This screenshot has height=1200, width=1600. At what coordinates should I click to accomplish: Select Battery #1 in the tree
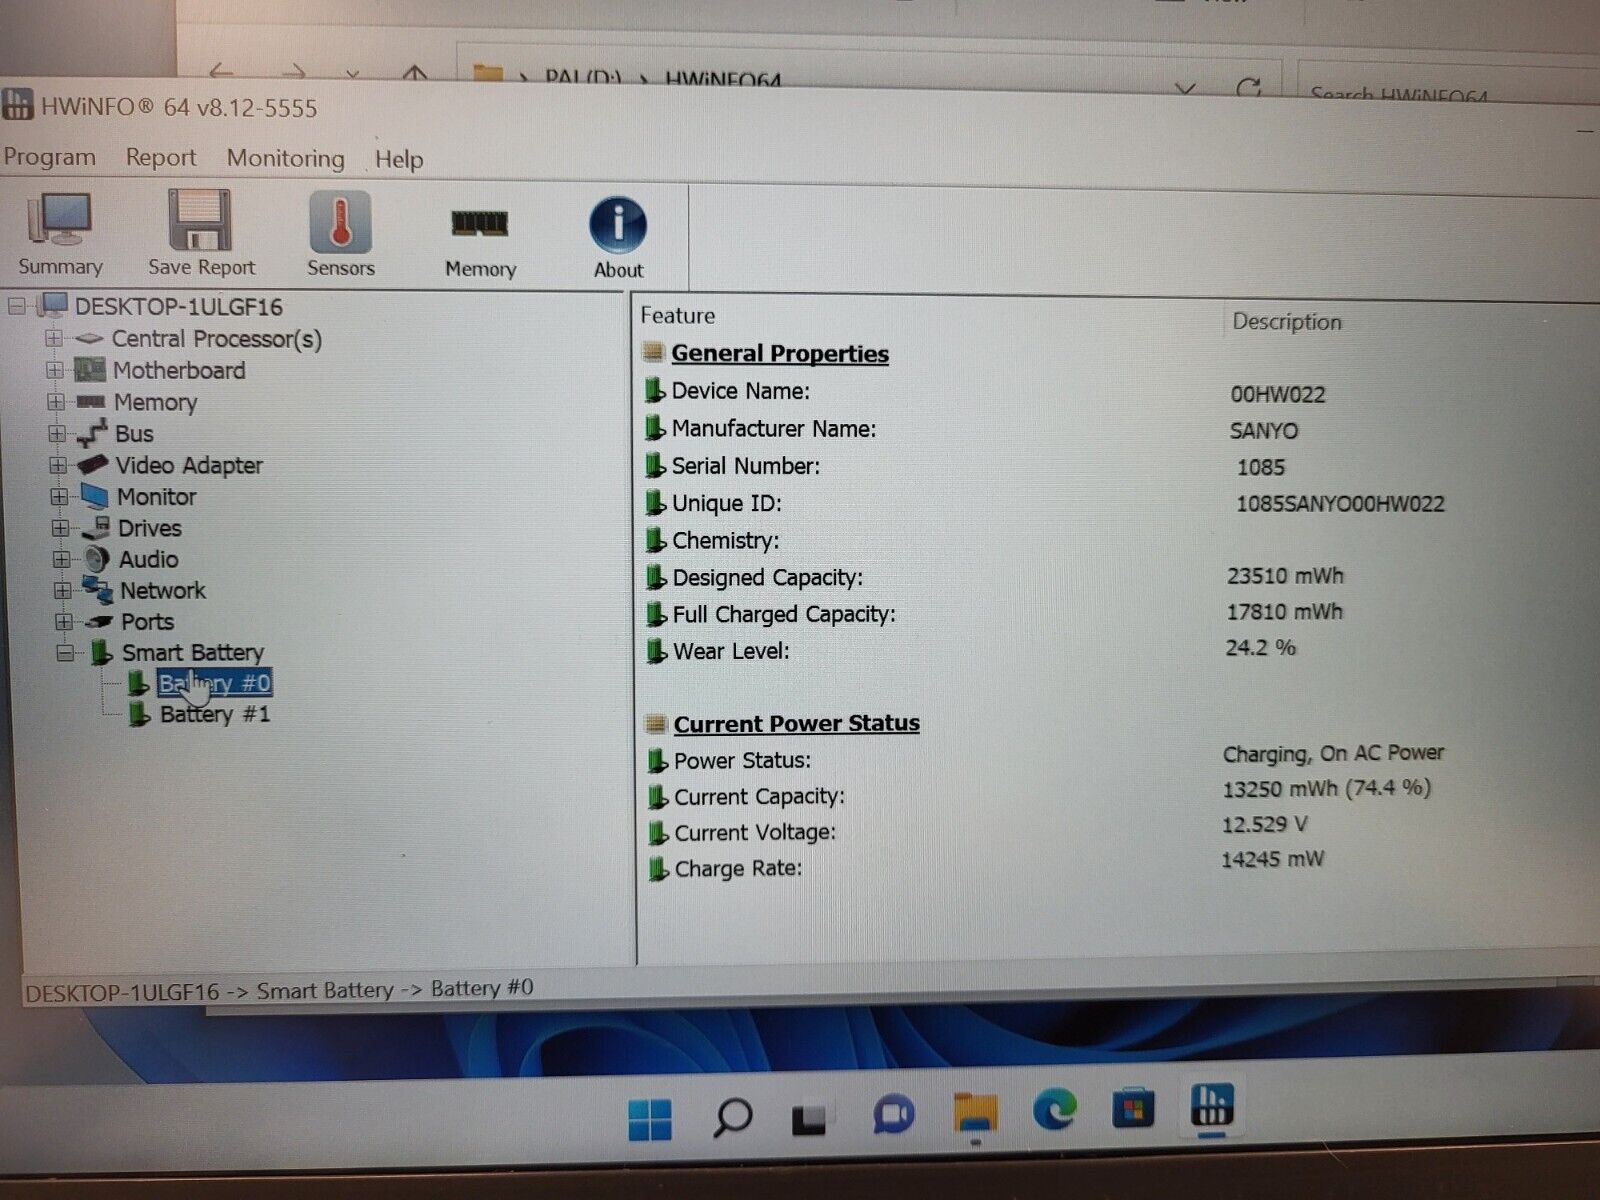coord(215,714)
